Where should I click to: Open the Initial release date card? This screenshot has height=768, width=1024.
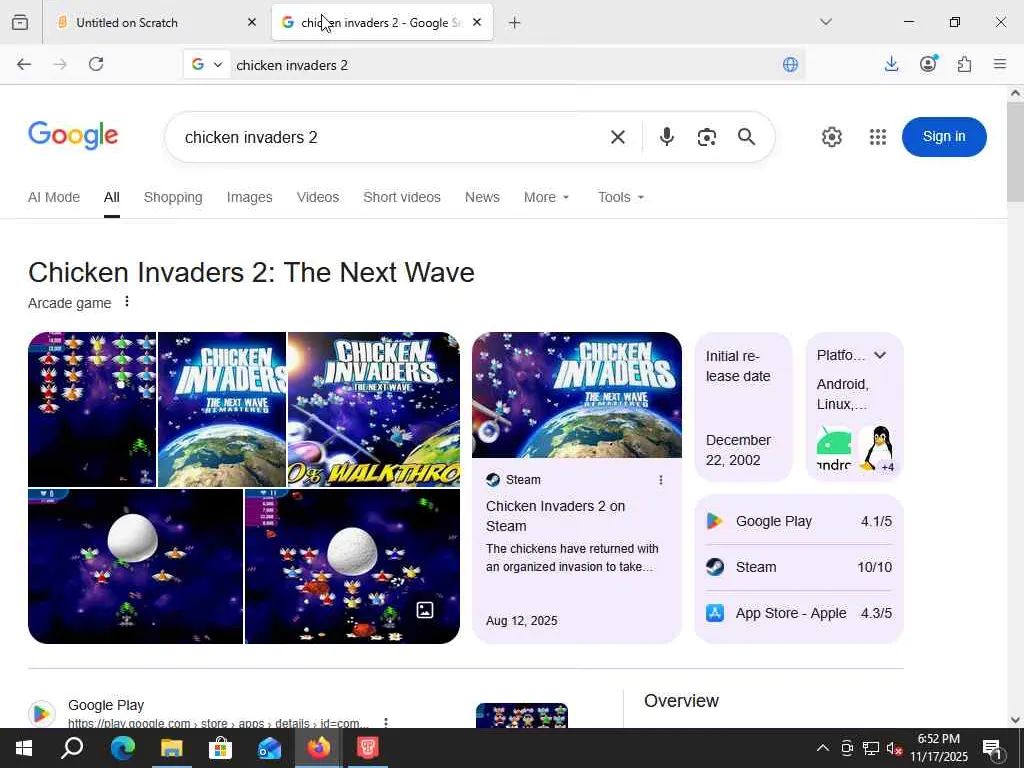pos(743,408)
